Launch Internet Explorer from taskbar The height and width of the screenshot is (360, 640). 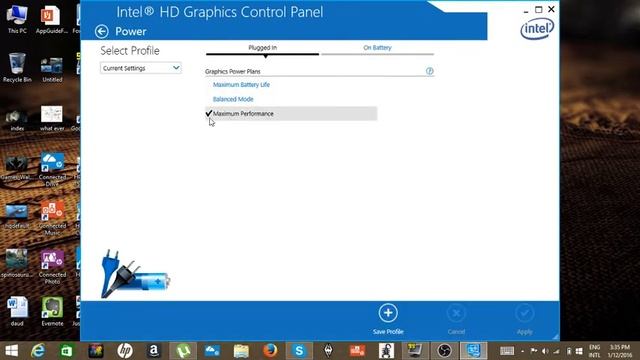click(x=38, y=351)
